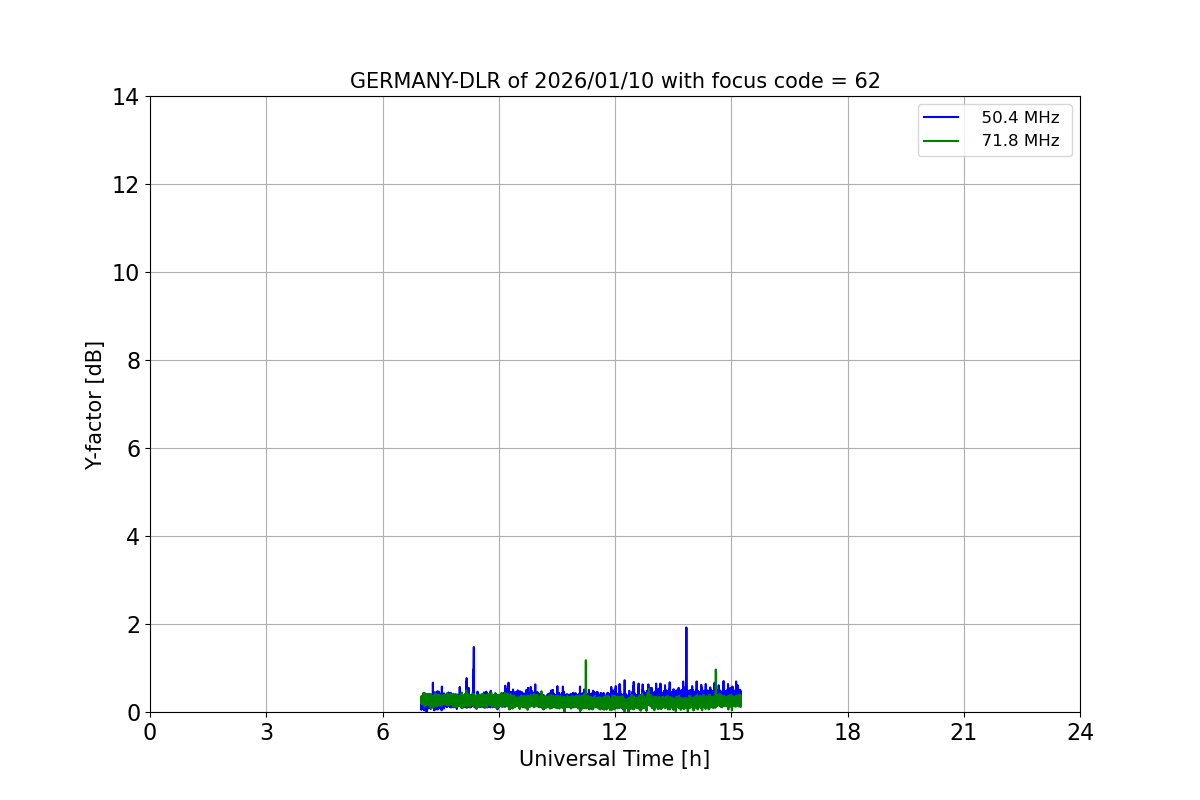Click the green legend line sample
Viewport: 1200px width, 800px height.
pos(941,141)
